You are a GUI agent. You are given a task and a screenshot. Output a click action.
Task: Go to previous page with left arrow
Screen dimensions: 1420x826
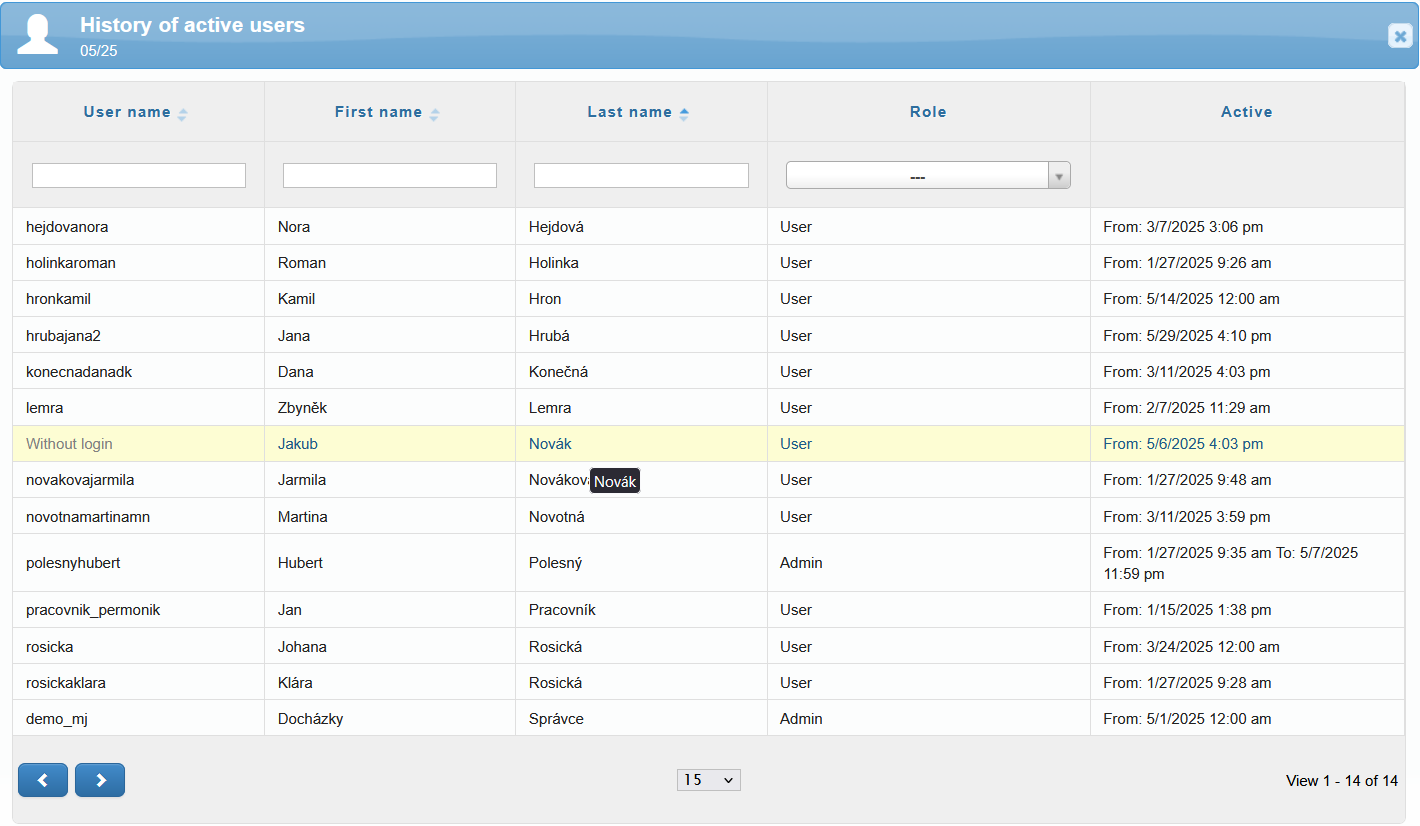[43, 780]
